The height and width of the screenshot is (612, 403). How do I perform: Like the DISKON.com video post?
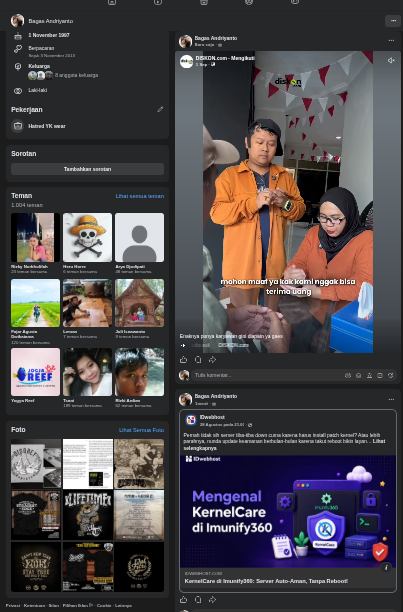[x=184, y=359]
